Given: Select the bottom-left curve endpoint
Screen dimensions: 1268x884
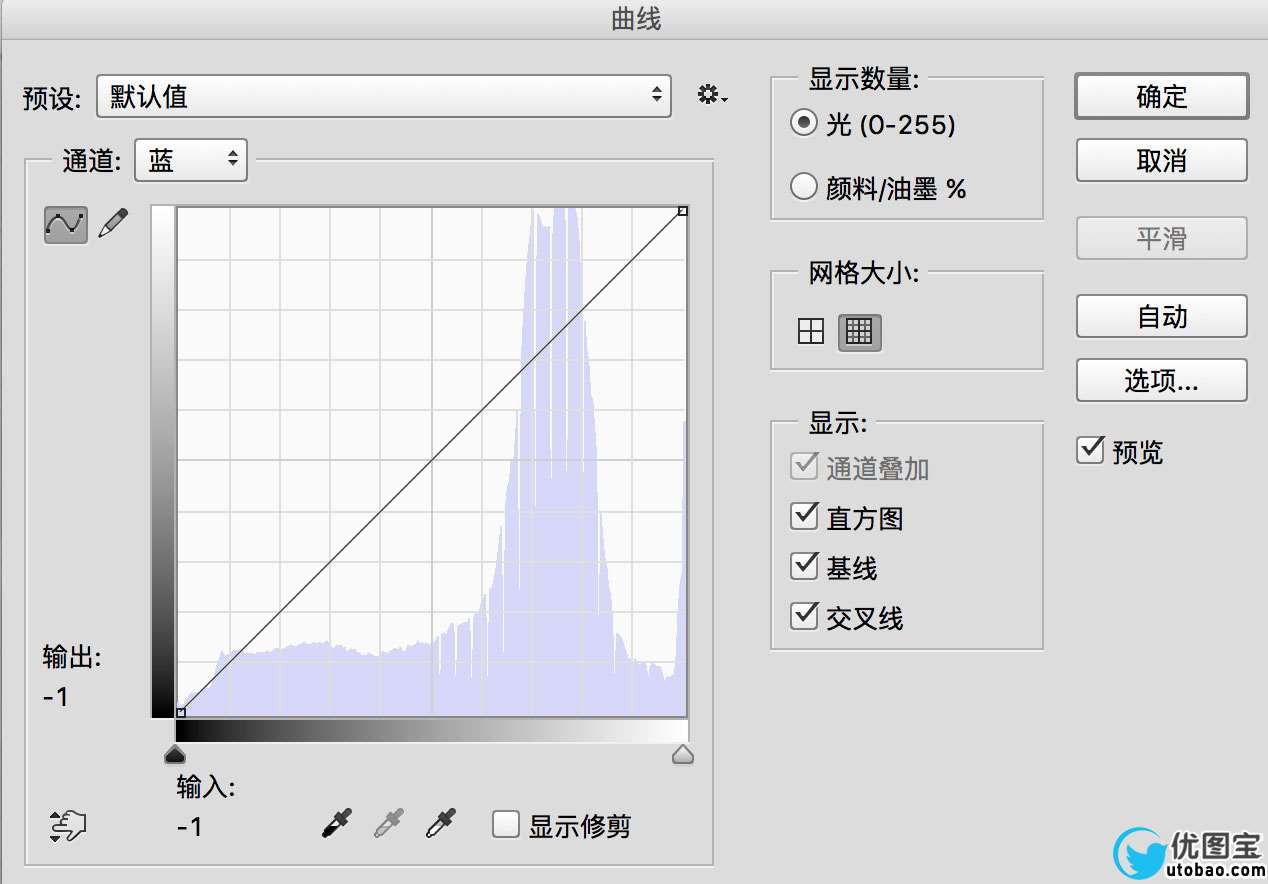Looking at the screenshot, I should [x=180, y=713].
